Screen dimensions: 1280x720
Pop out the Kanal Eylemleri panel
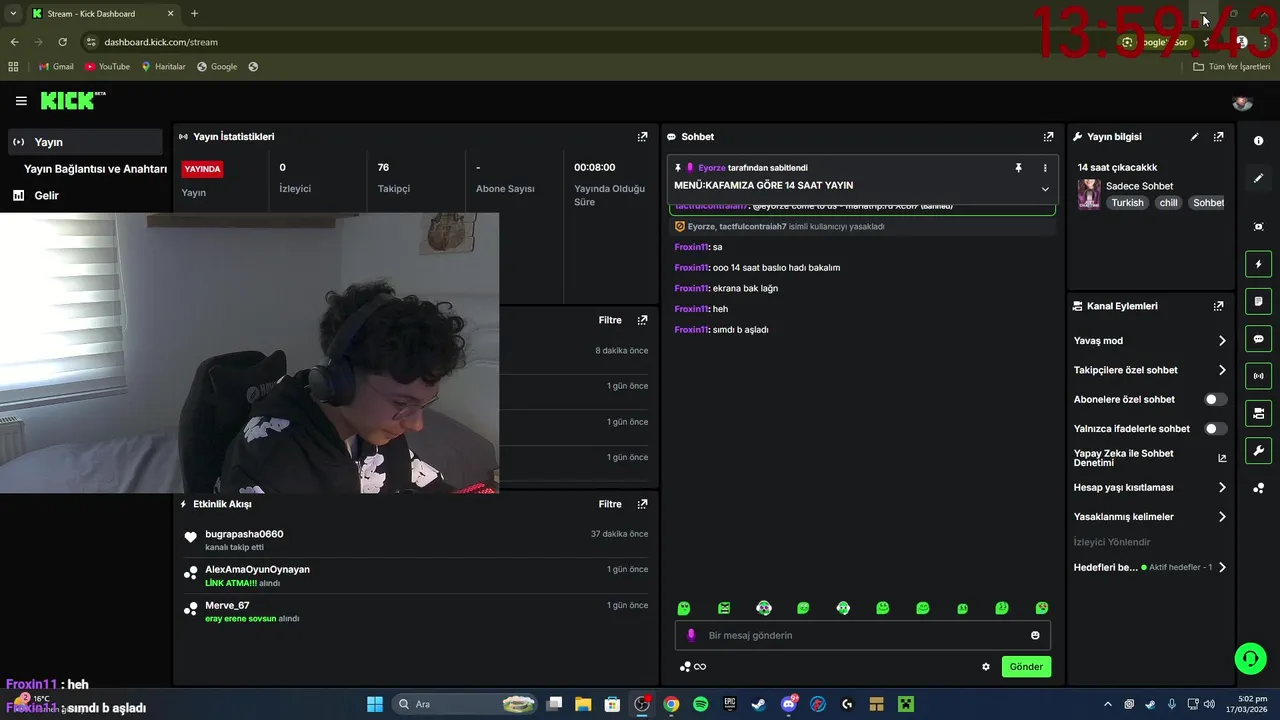pyautogui.click(x=1218, y=306)
